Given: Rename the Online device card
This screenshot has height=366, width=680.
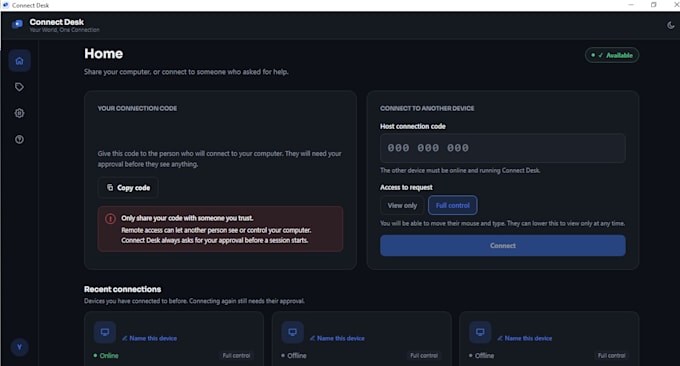Looking at the screenshot, I should 150,338.
